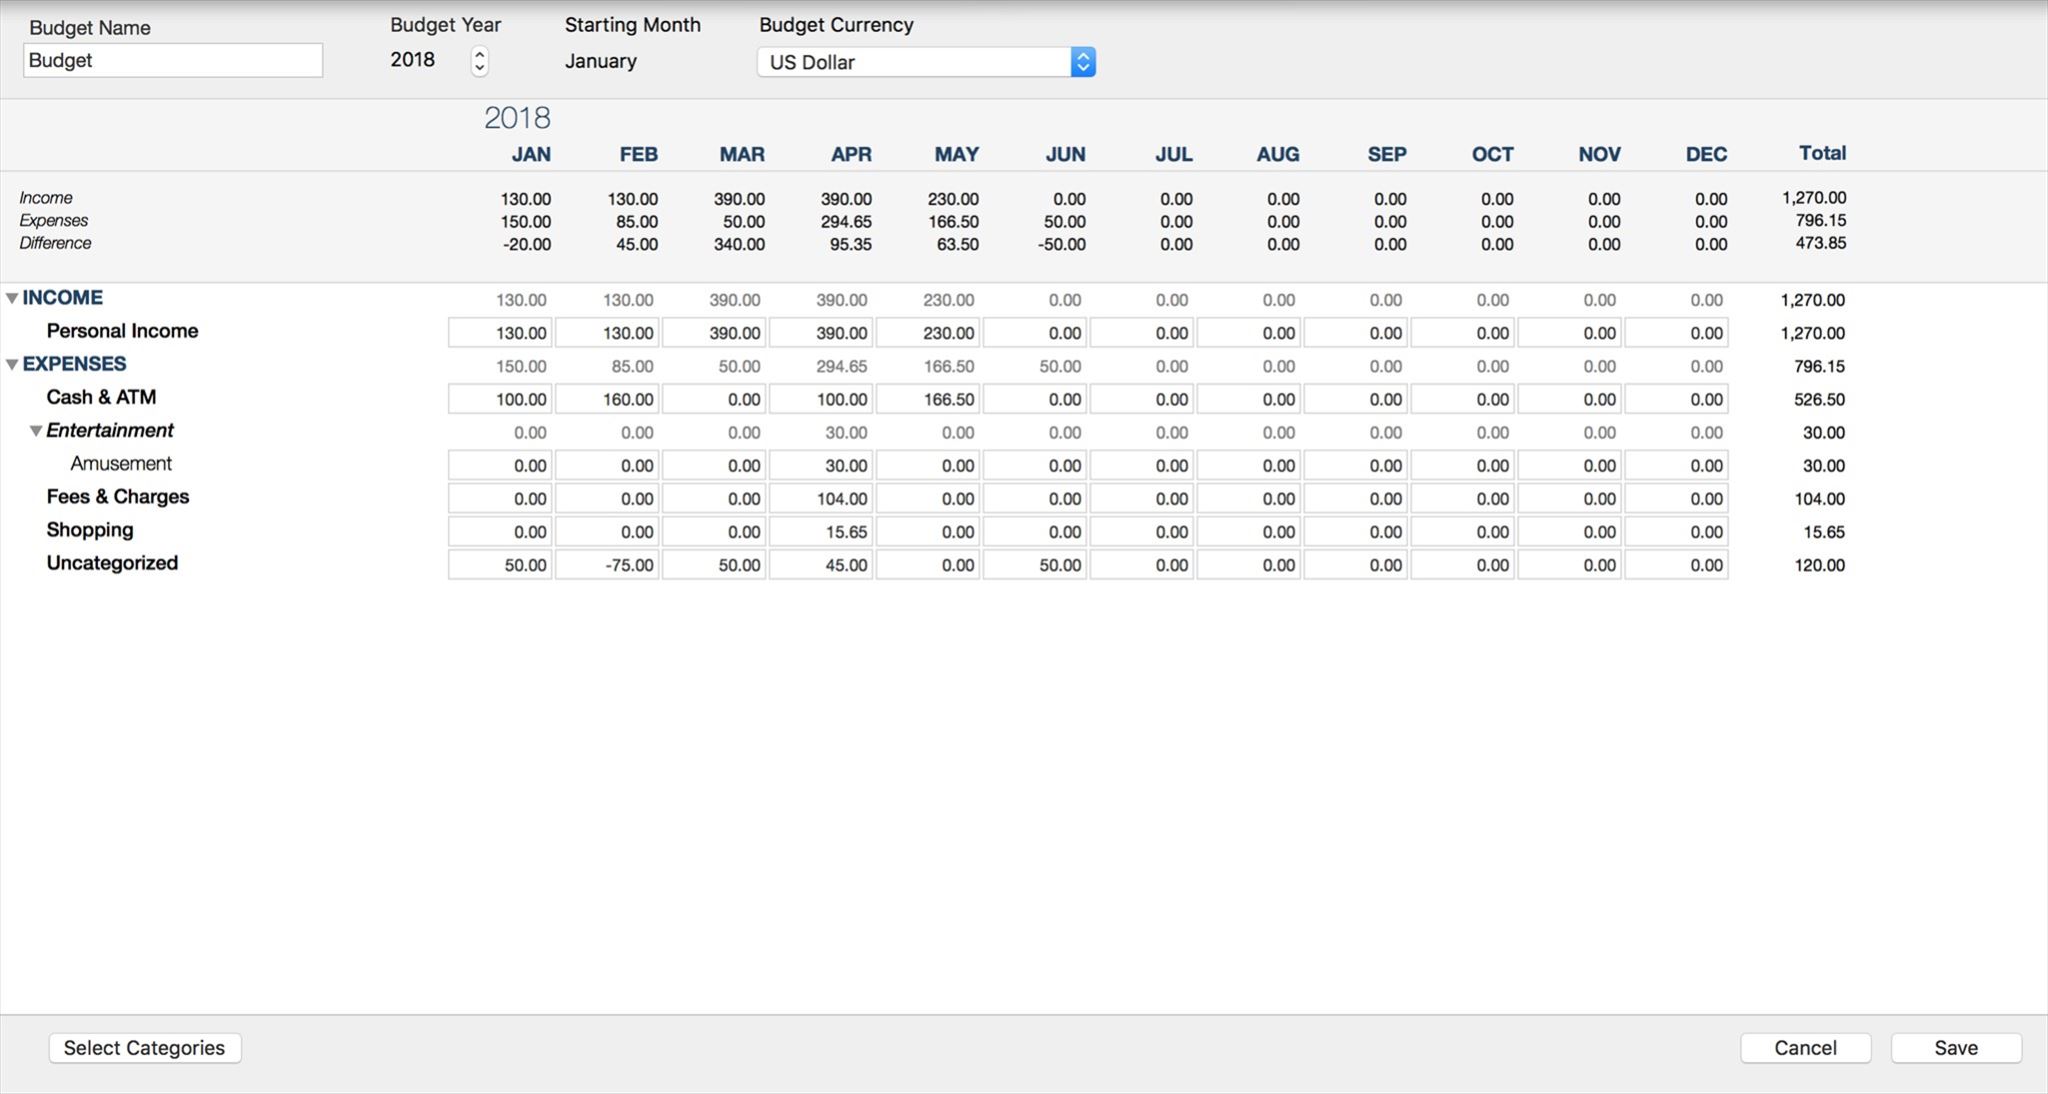Screen dimensions: 2048x1094
Task: Select the Uncategorized category row label
Action: (112, 563)
